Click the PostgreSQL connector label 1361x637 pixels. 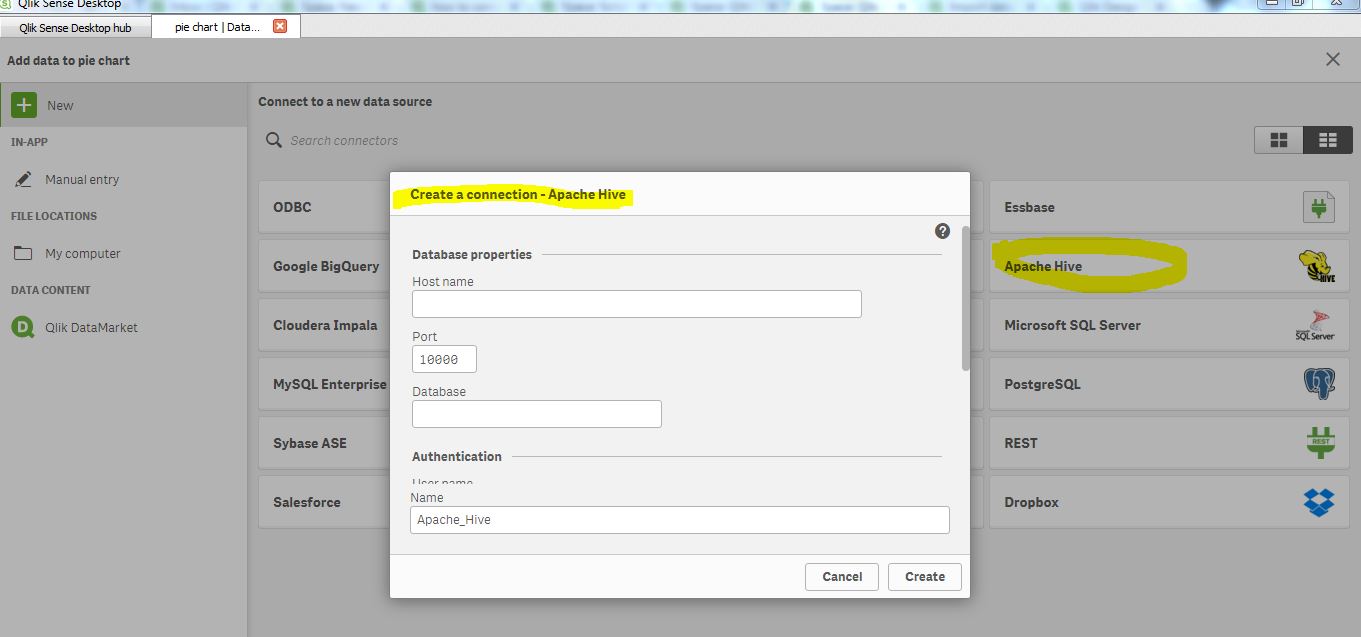[x=1042, y=384]
